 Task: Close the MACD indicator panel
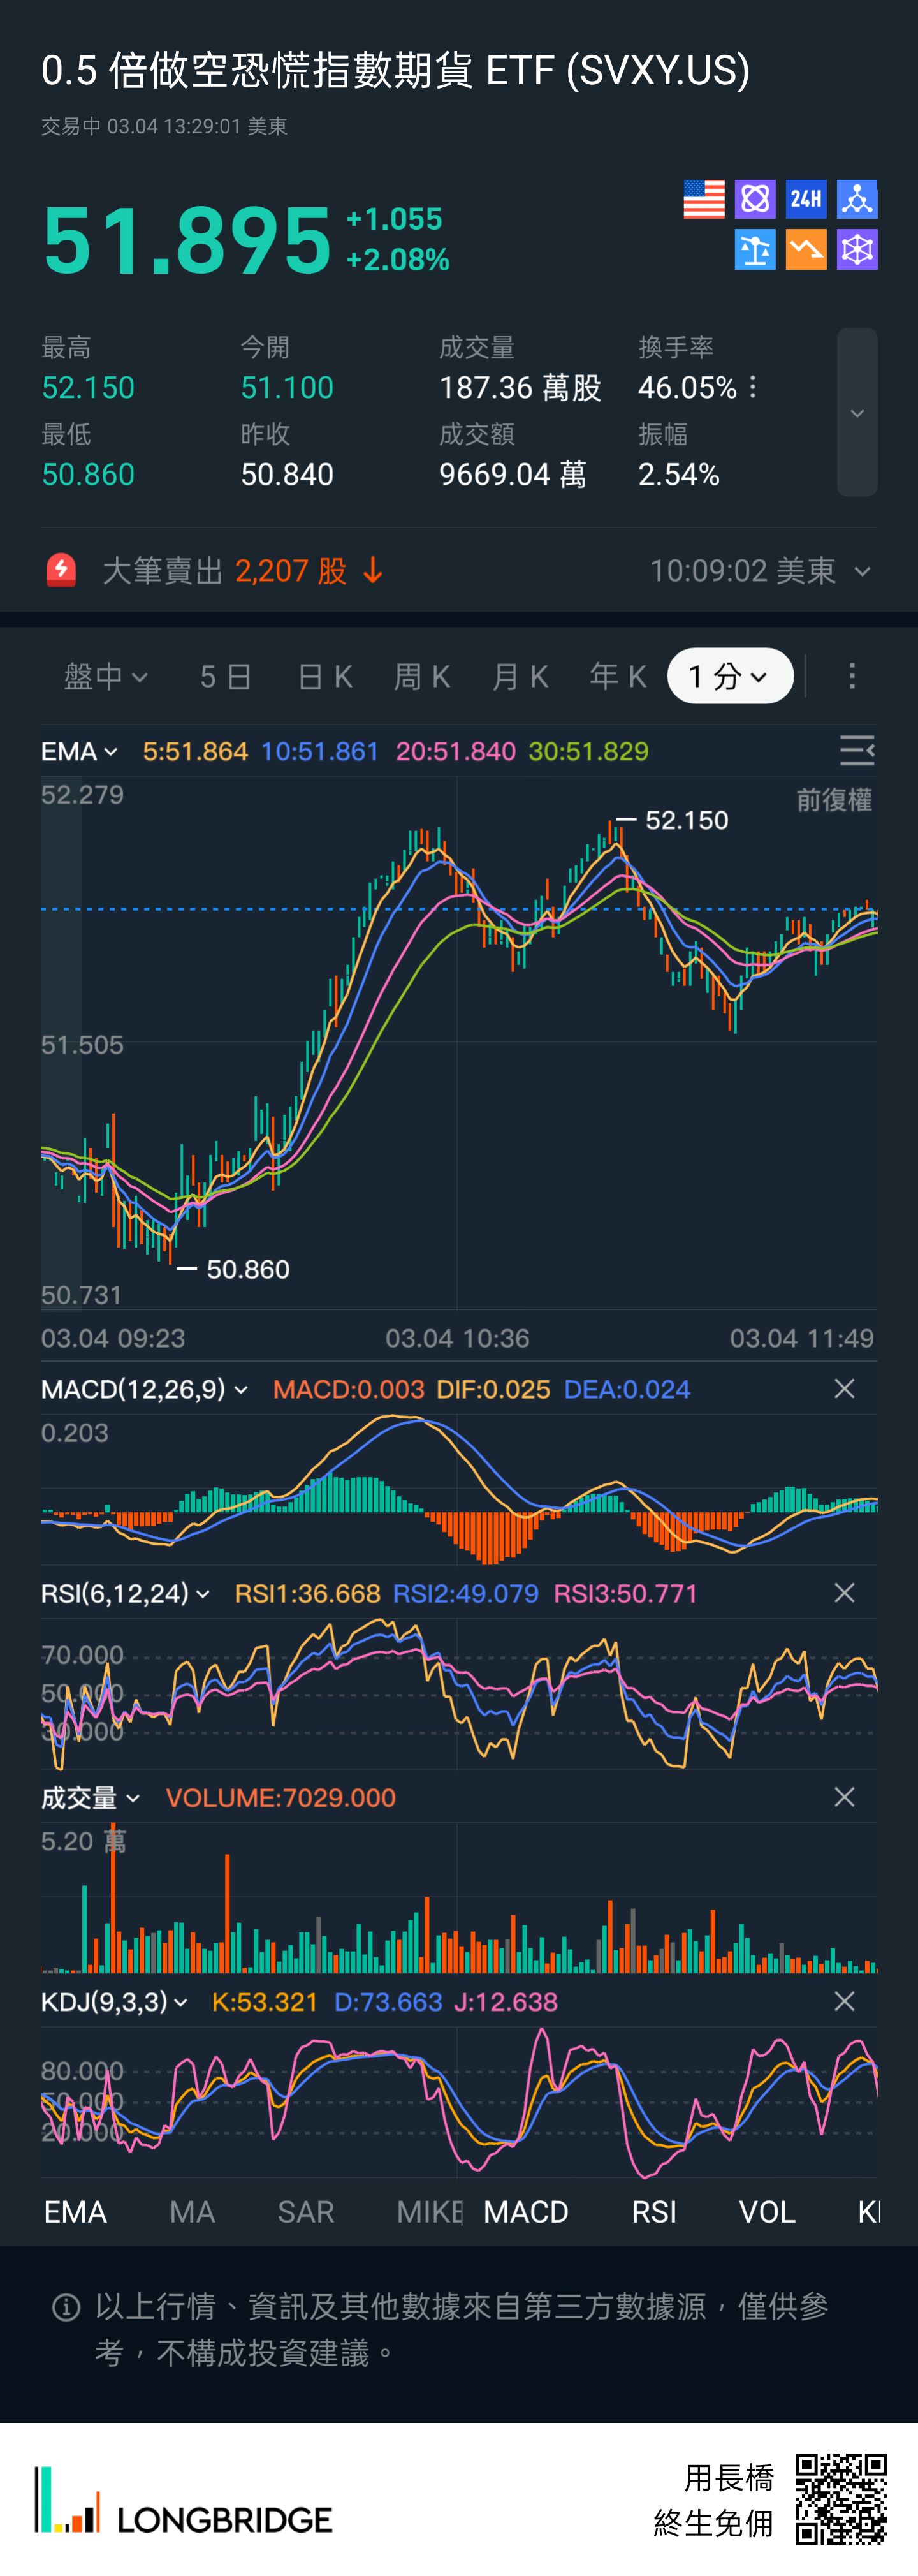coord(844,1389)
